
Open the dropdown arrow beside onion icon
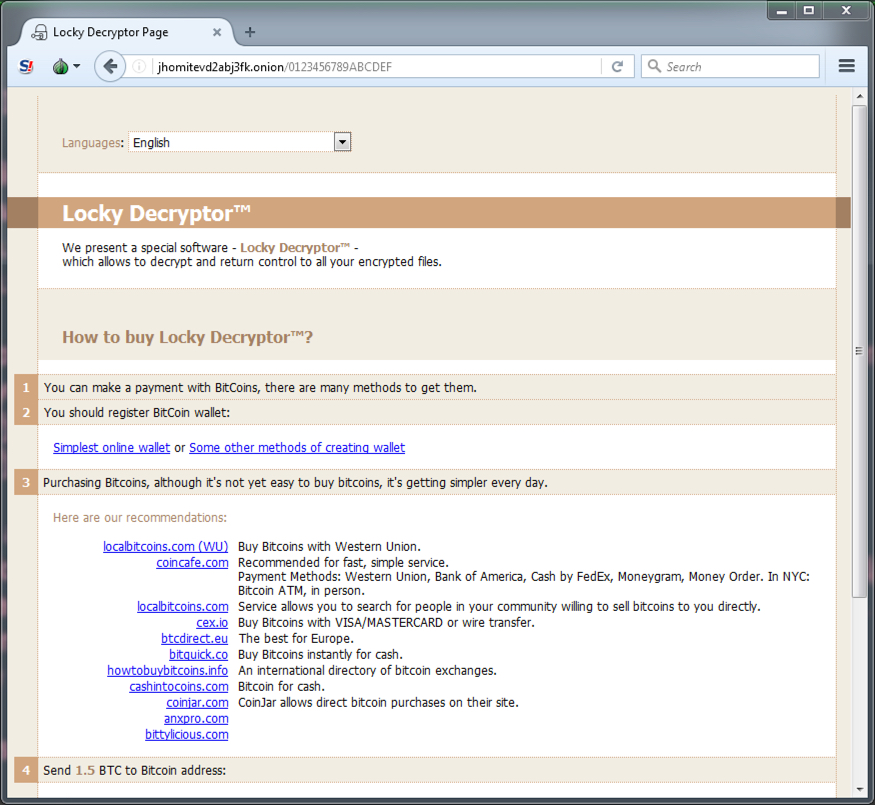(x=76, y=66)
